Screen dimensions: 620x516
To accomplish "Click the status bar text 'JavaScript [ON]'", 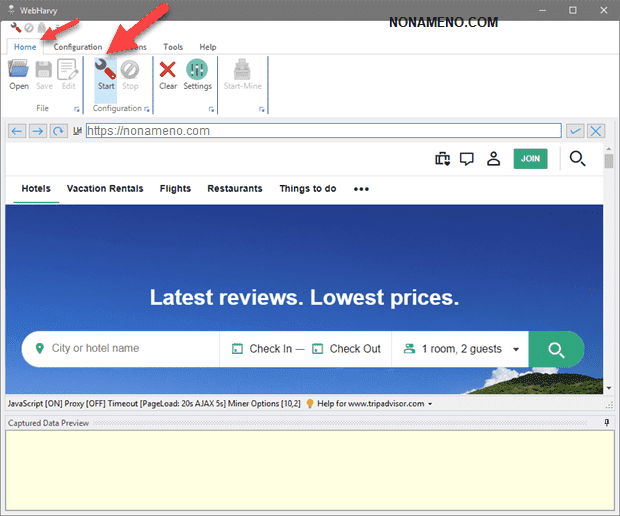I will [x=35, y=404].
